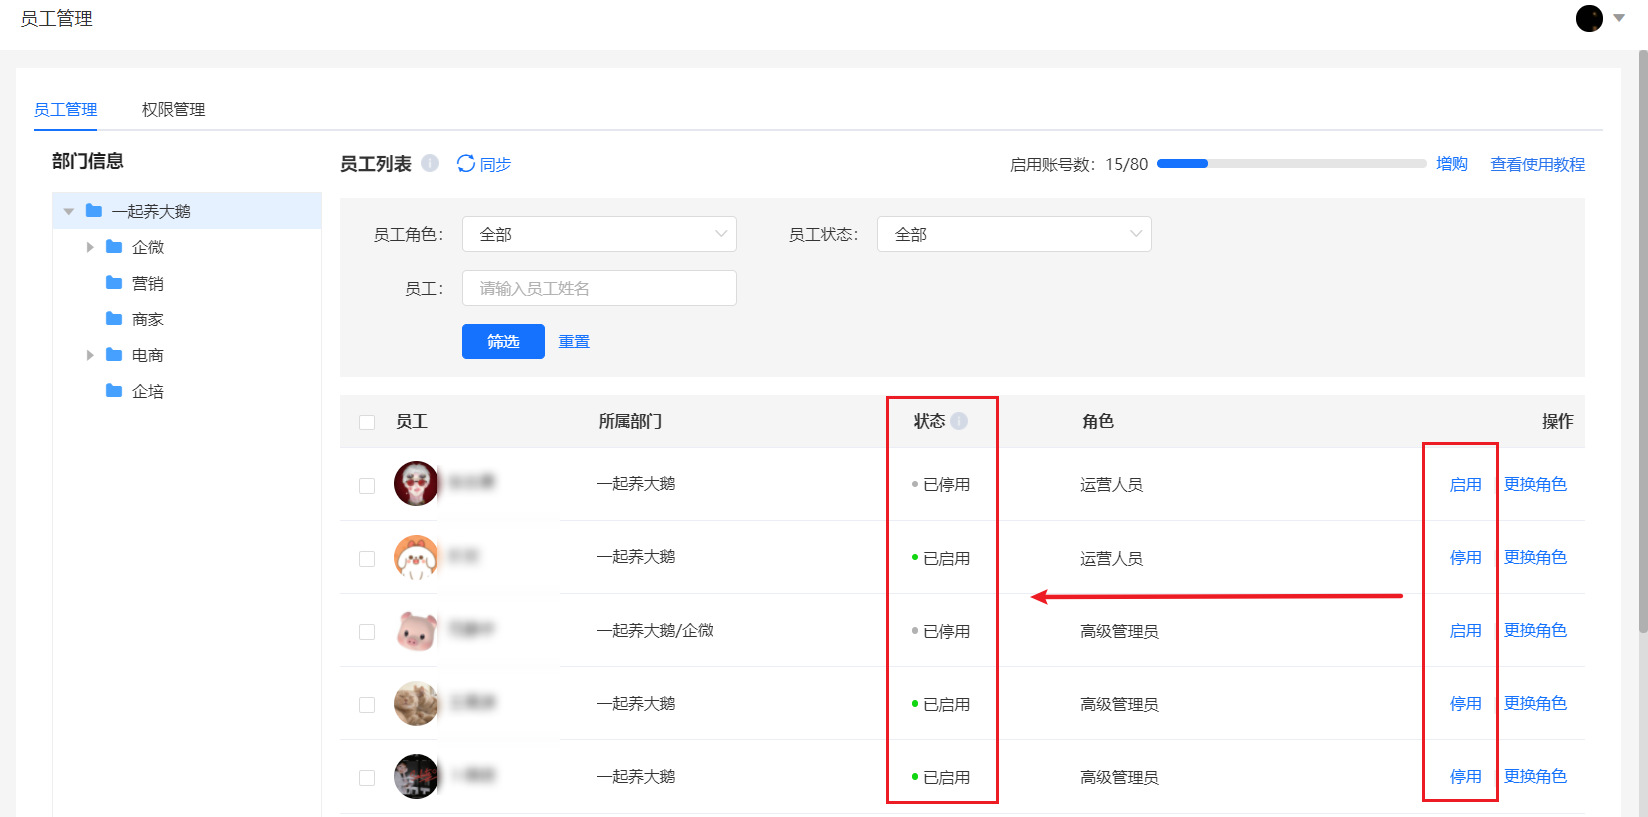Check the last visible row checkbox
The width and height of the screenshot is (1648, 817).
[x=367, y=777]
